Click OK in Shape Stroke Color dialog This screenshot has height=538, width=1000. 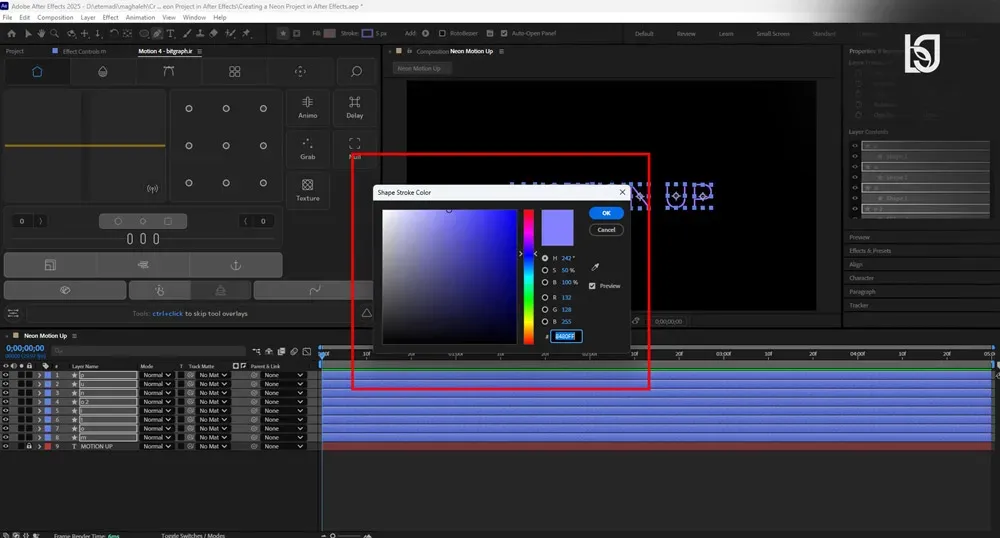(606, 213)
